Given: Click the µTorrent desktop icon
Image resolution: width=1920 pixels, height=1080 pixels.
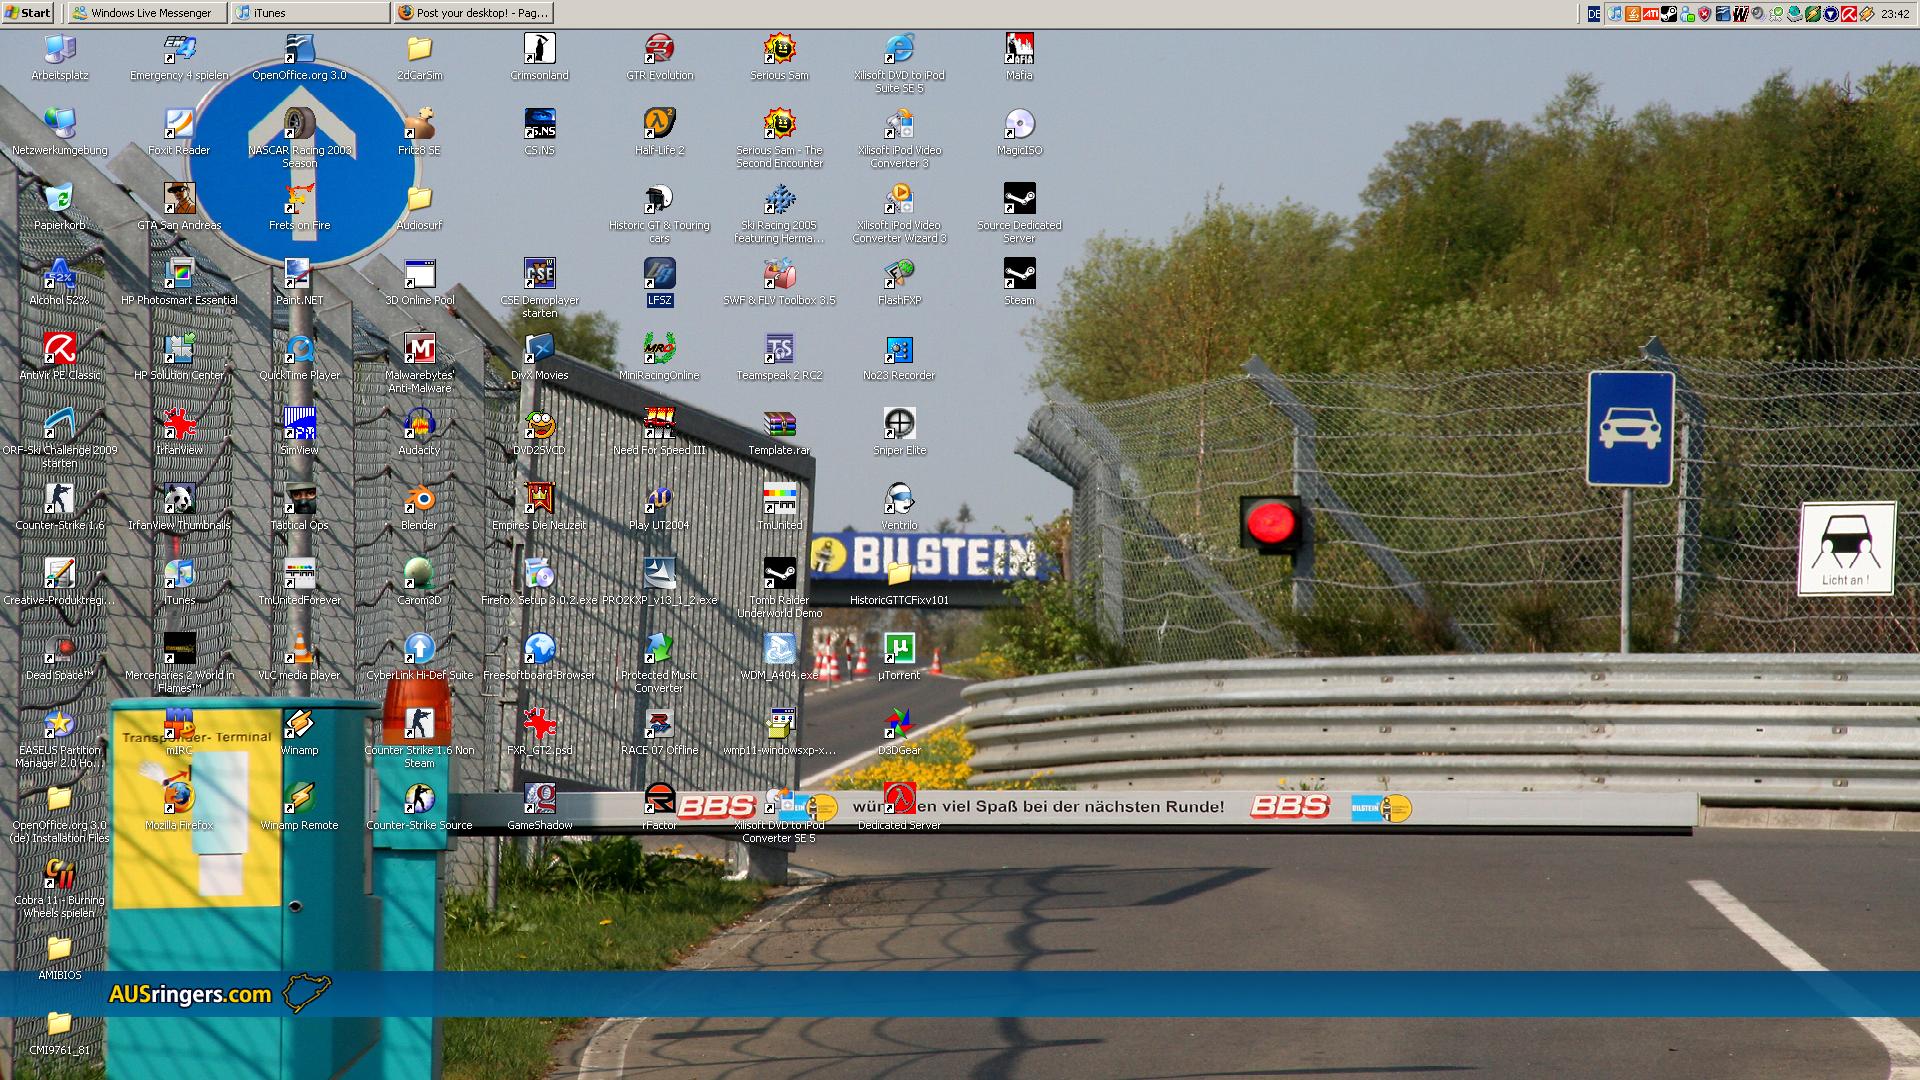Looking at the screenshot, I should click(x=899, y=649).
